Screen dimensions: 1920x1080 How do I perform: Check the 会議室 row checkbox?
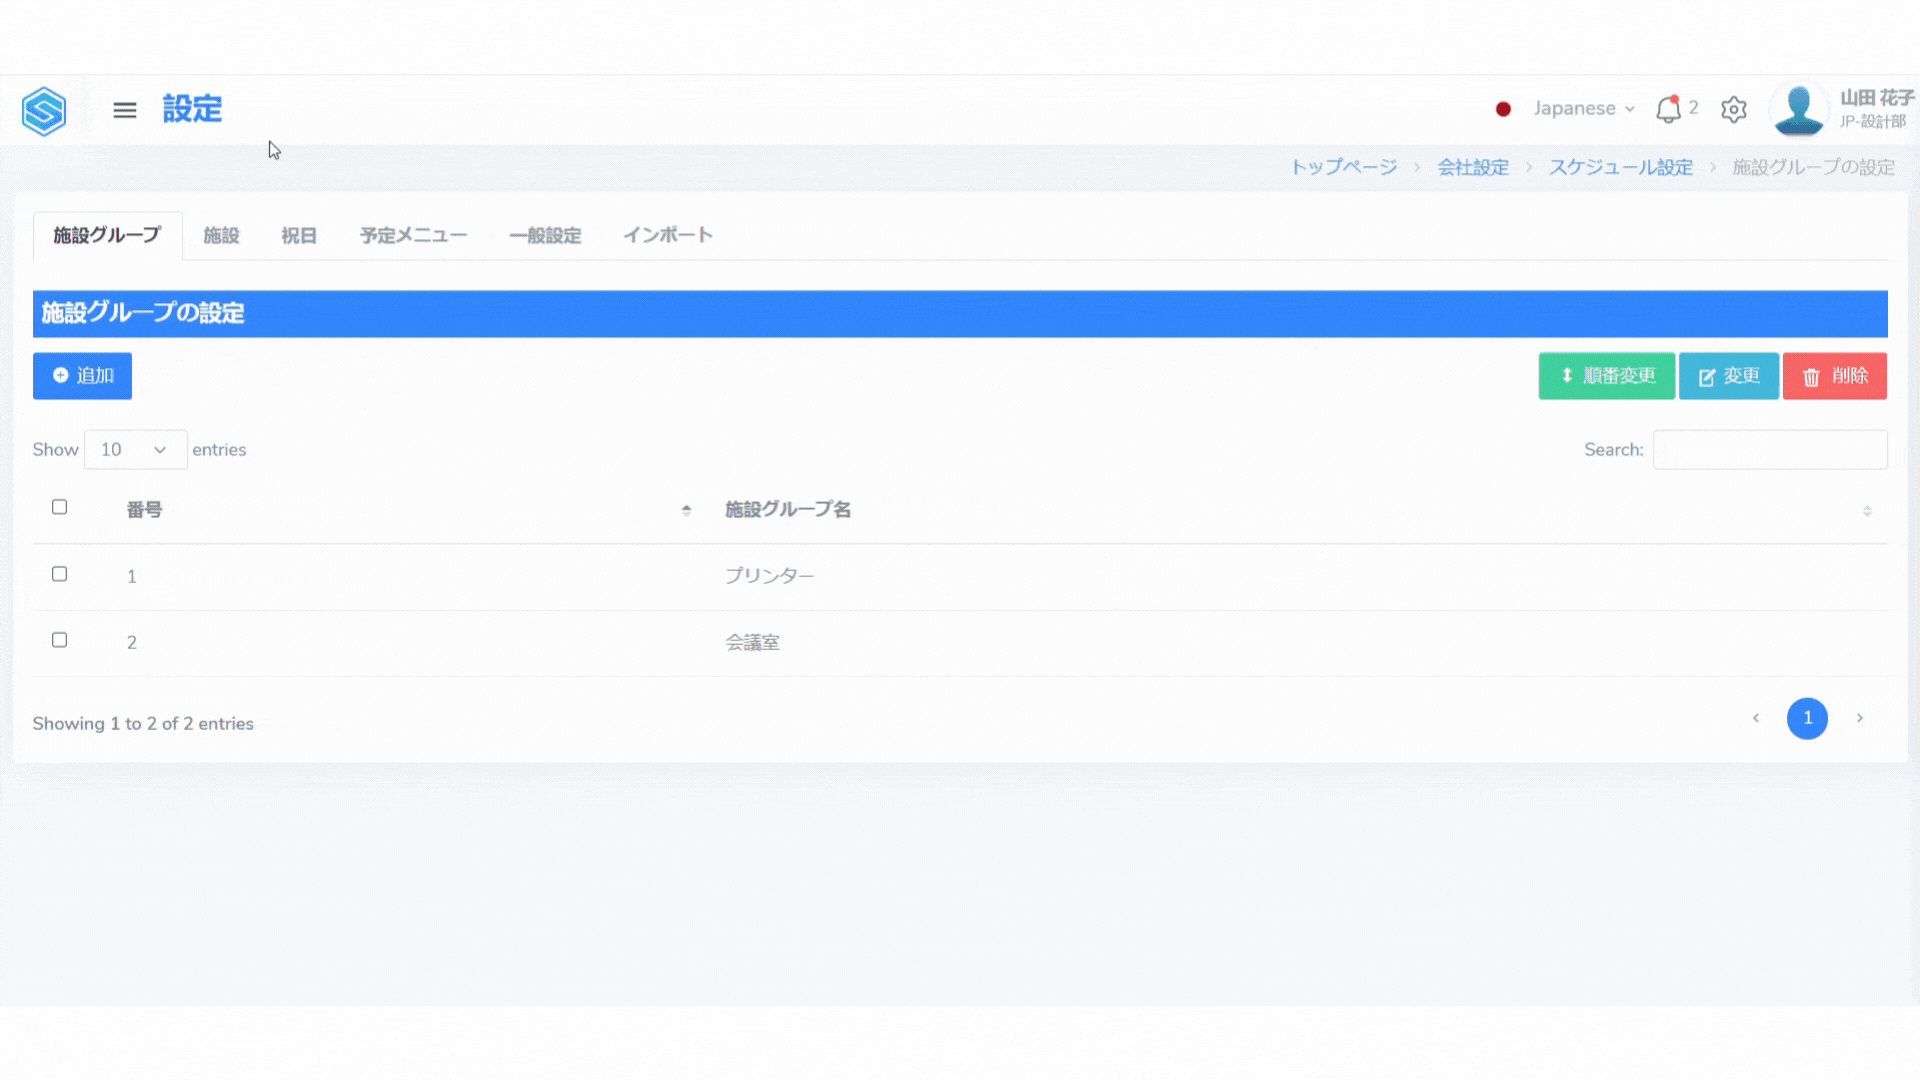(60, 640)
